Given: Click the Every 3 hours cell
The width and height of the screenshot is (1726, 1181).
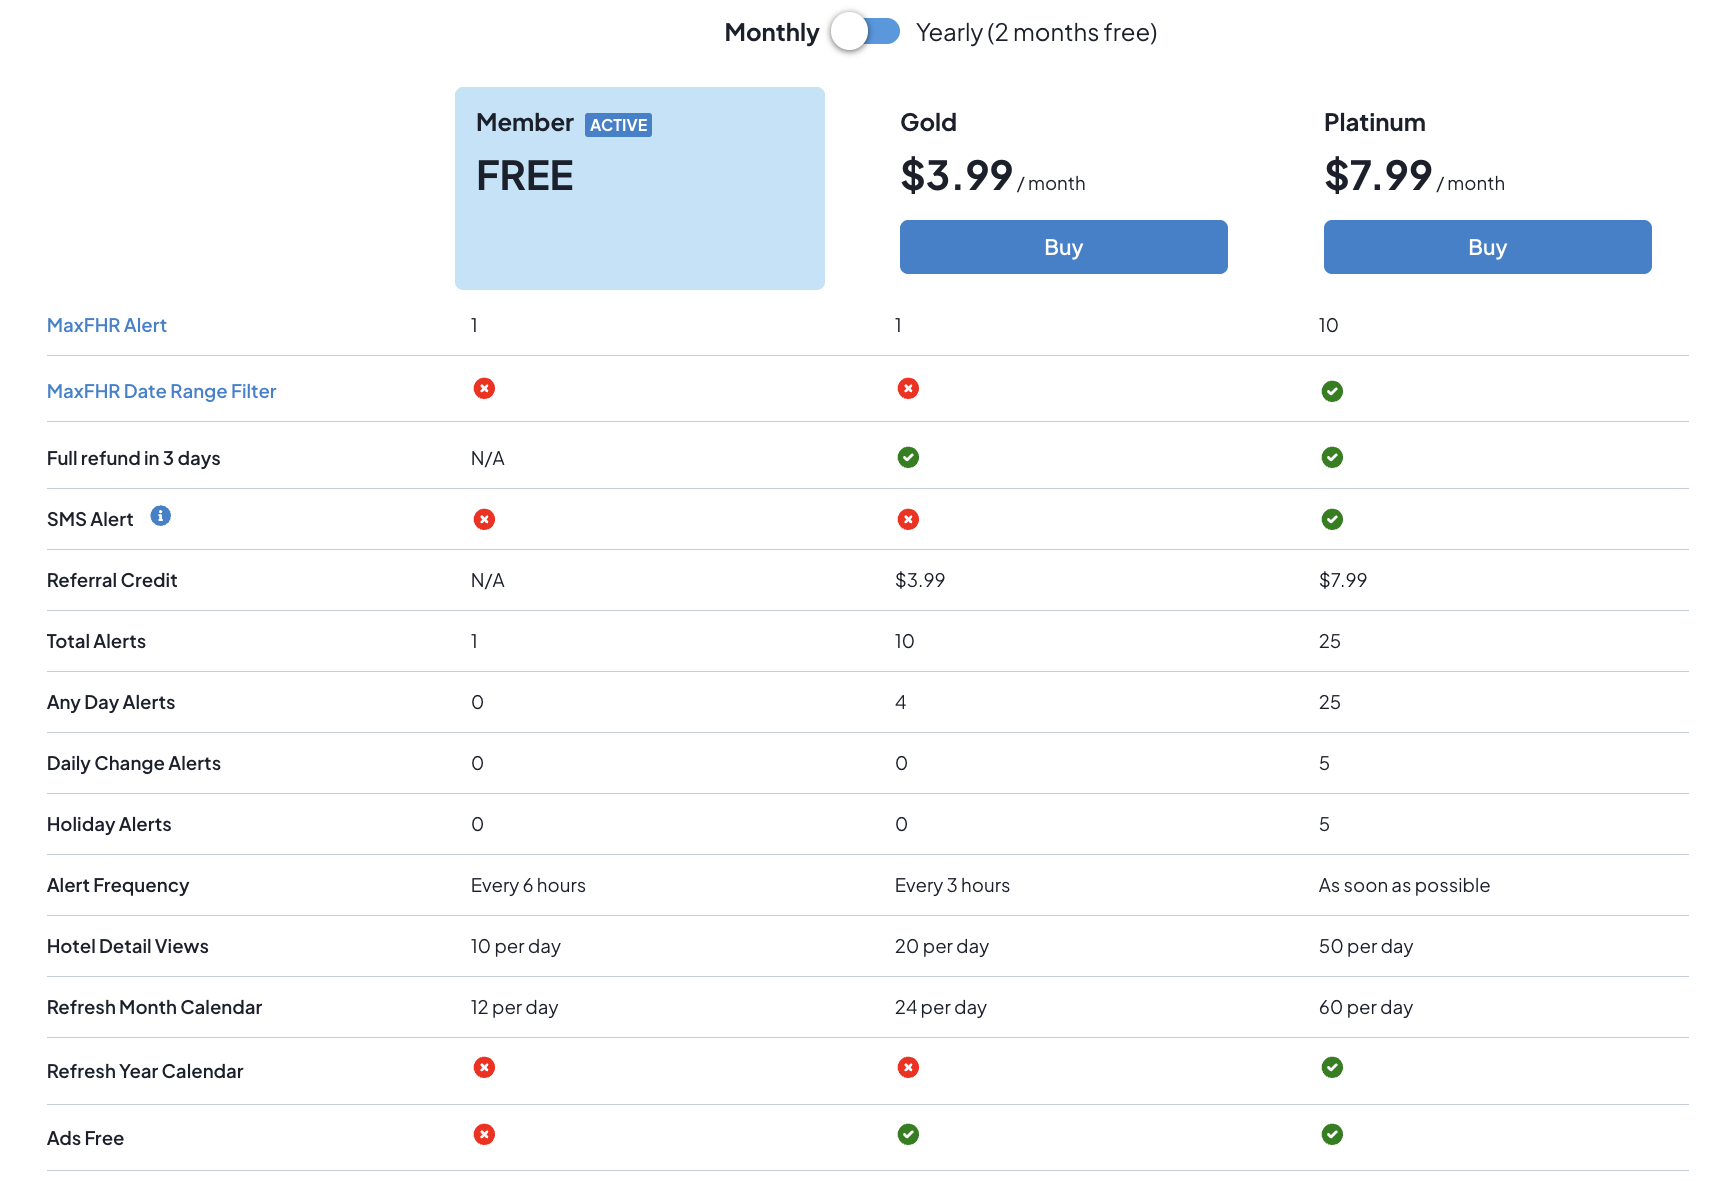Looking at the screenshot, I should tap(952, 885).
